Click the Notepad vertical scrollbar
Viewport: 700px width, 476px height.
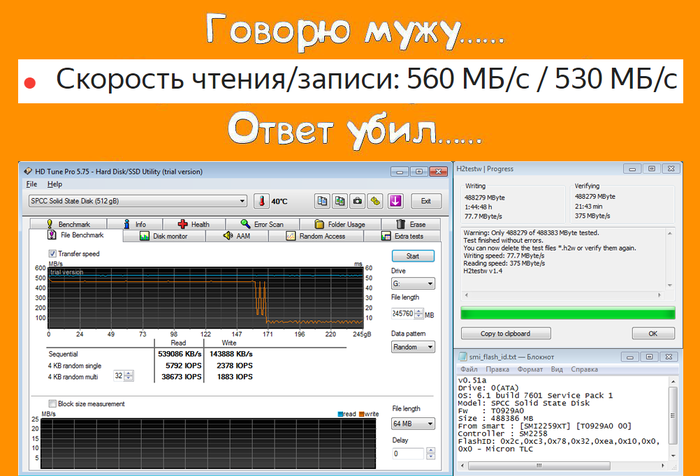pyautogui.click(x=673, y=419)
